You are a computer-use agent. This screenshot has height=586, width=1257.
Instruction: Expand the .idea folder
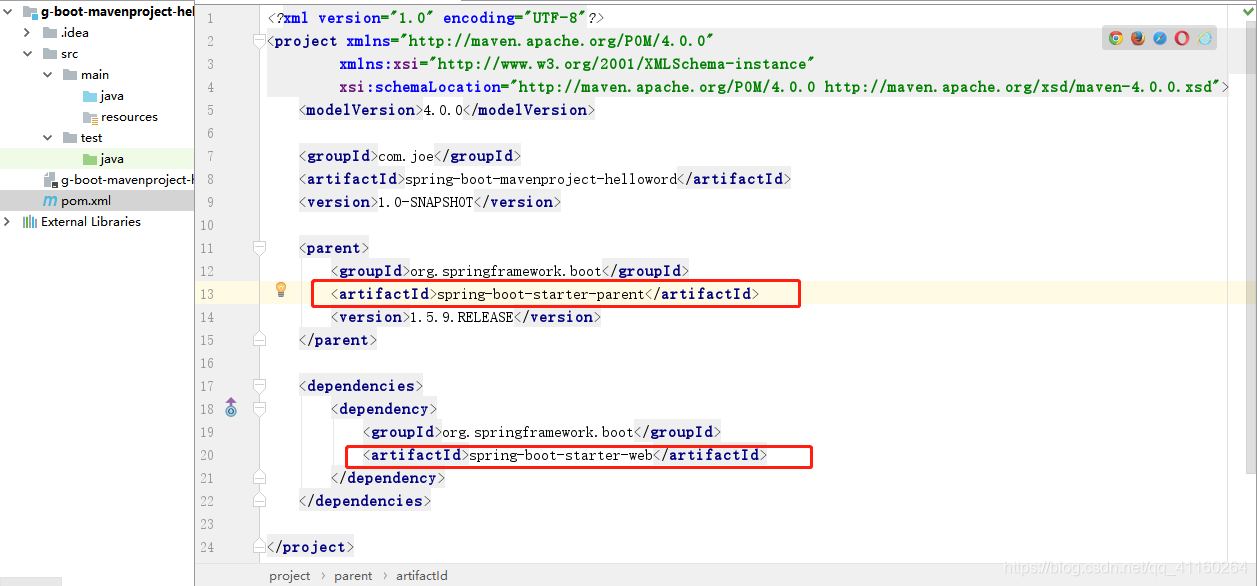[x=28, y=33]
